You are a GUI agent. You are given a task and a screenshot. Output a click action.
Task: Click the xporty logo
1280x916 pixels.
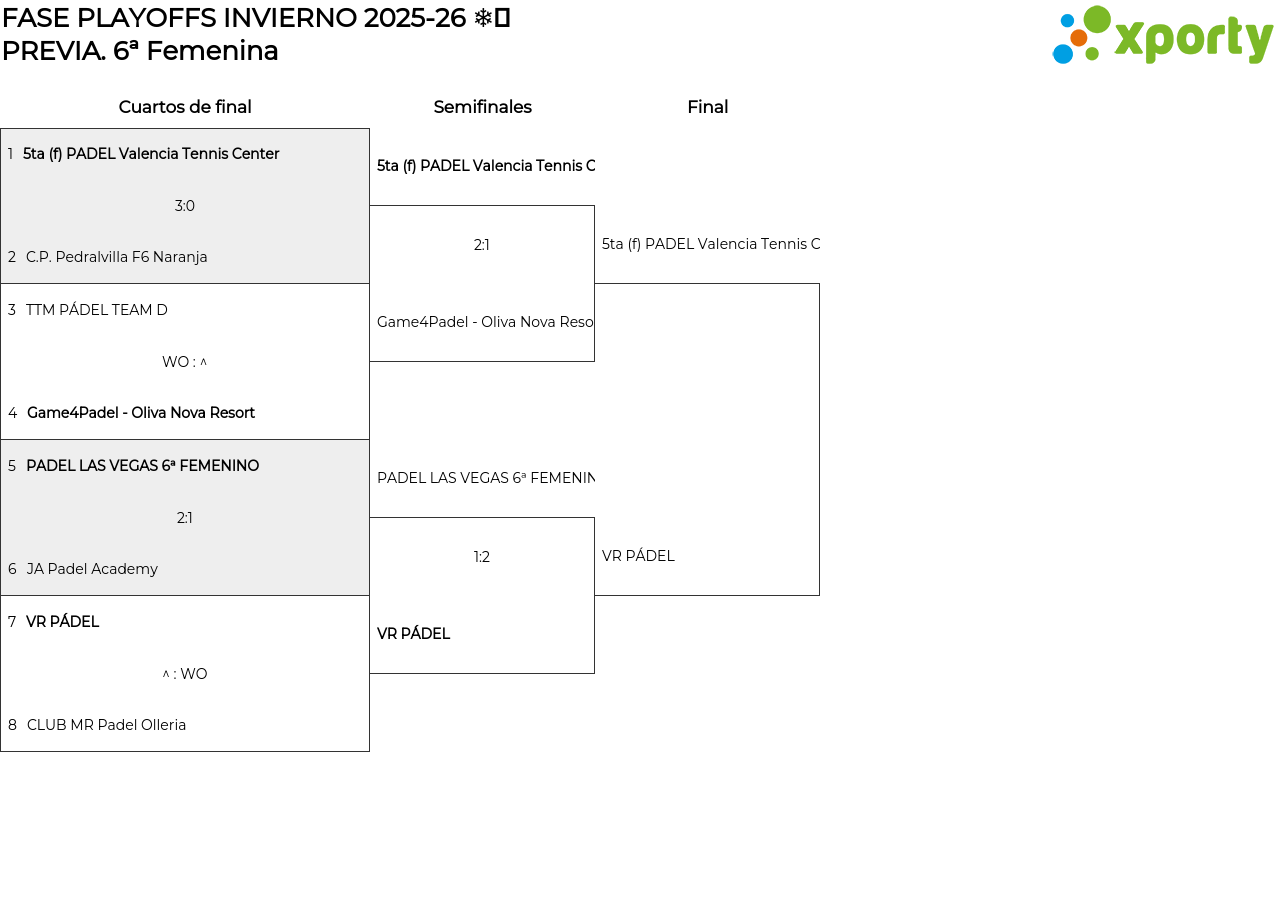pyautogui.click(x=1162, y=36)
